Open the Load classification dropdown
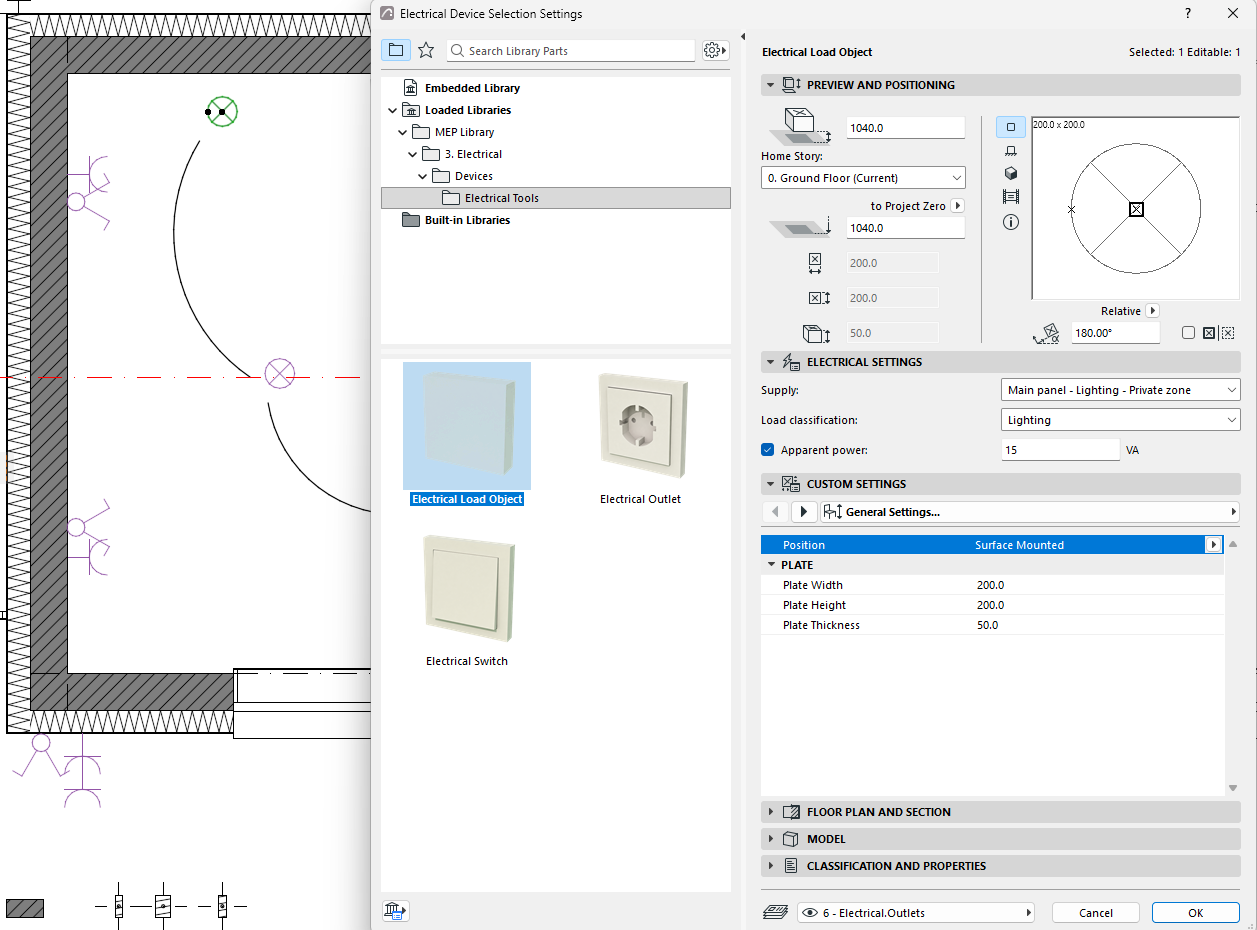This screenshot has height=930, width=1257. (x=1120, y=420)
